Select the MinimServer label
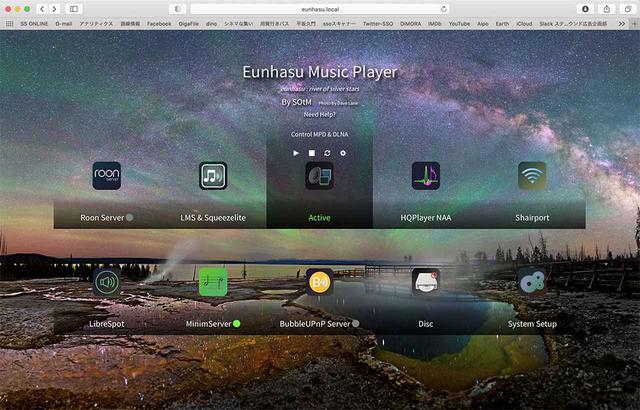The image size is (640, 410). click(x=209, y=324)
